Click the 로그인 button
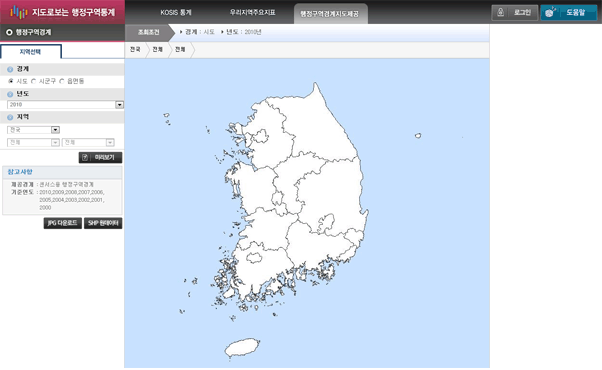The image size is (602, 370). pyautogui.click(x=514, y=13)
